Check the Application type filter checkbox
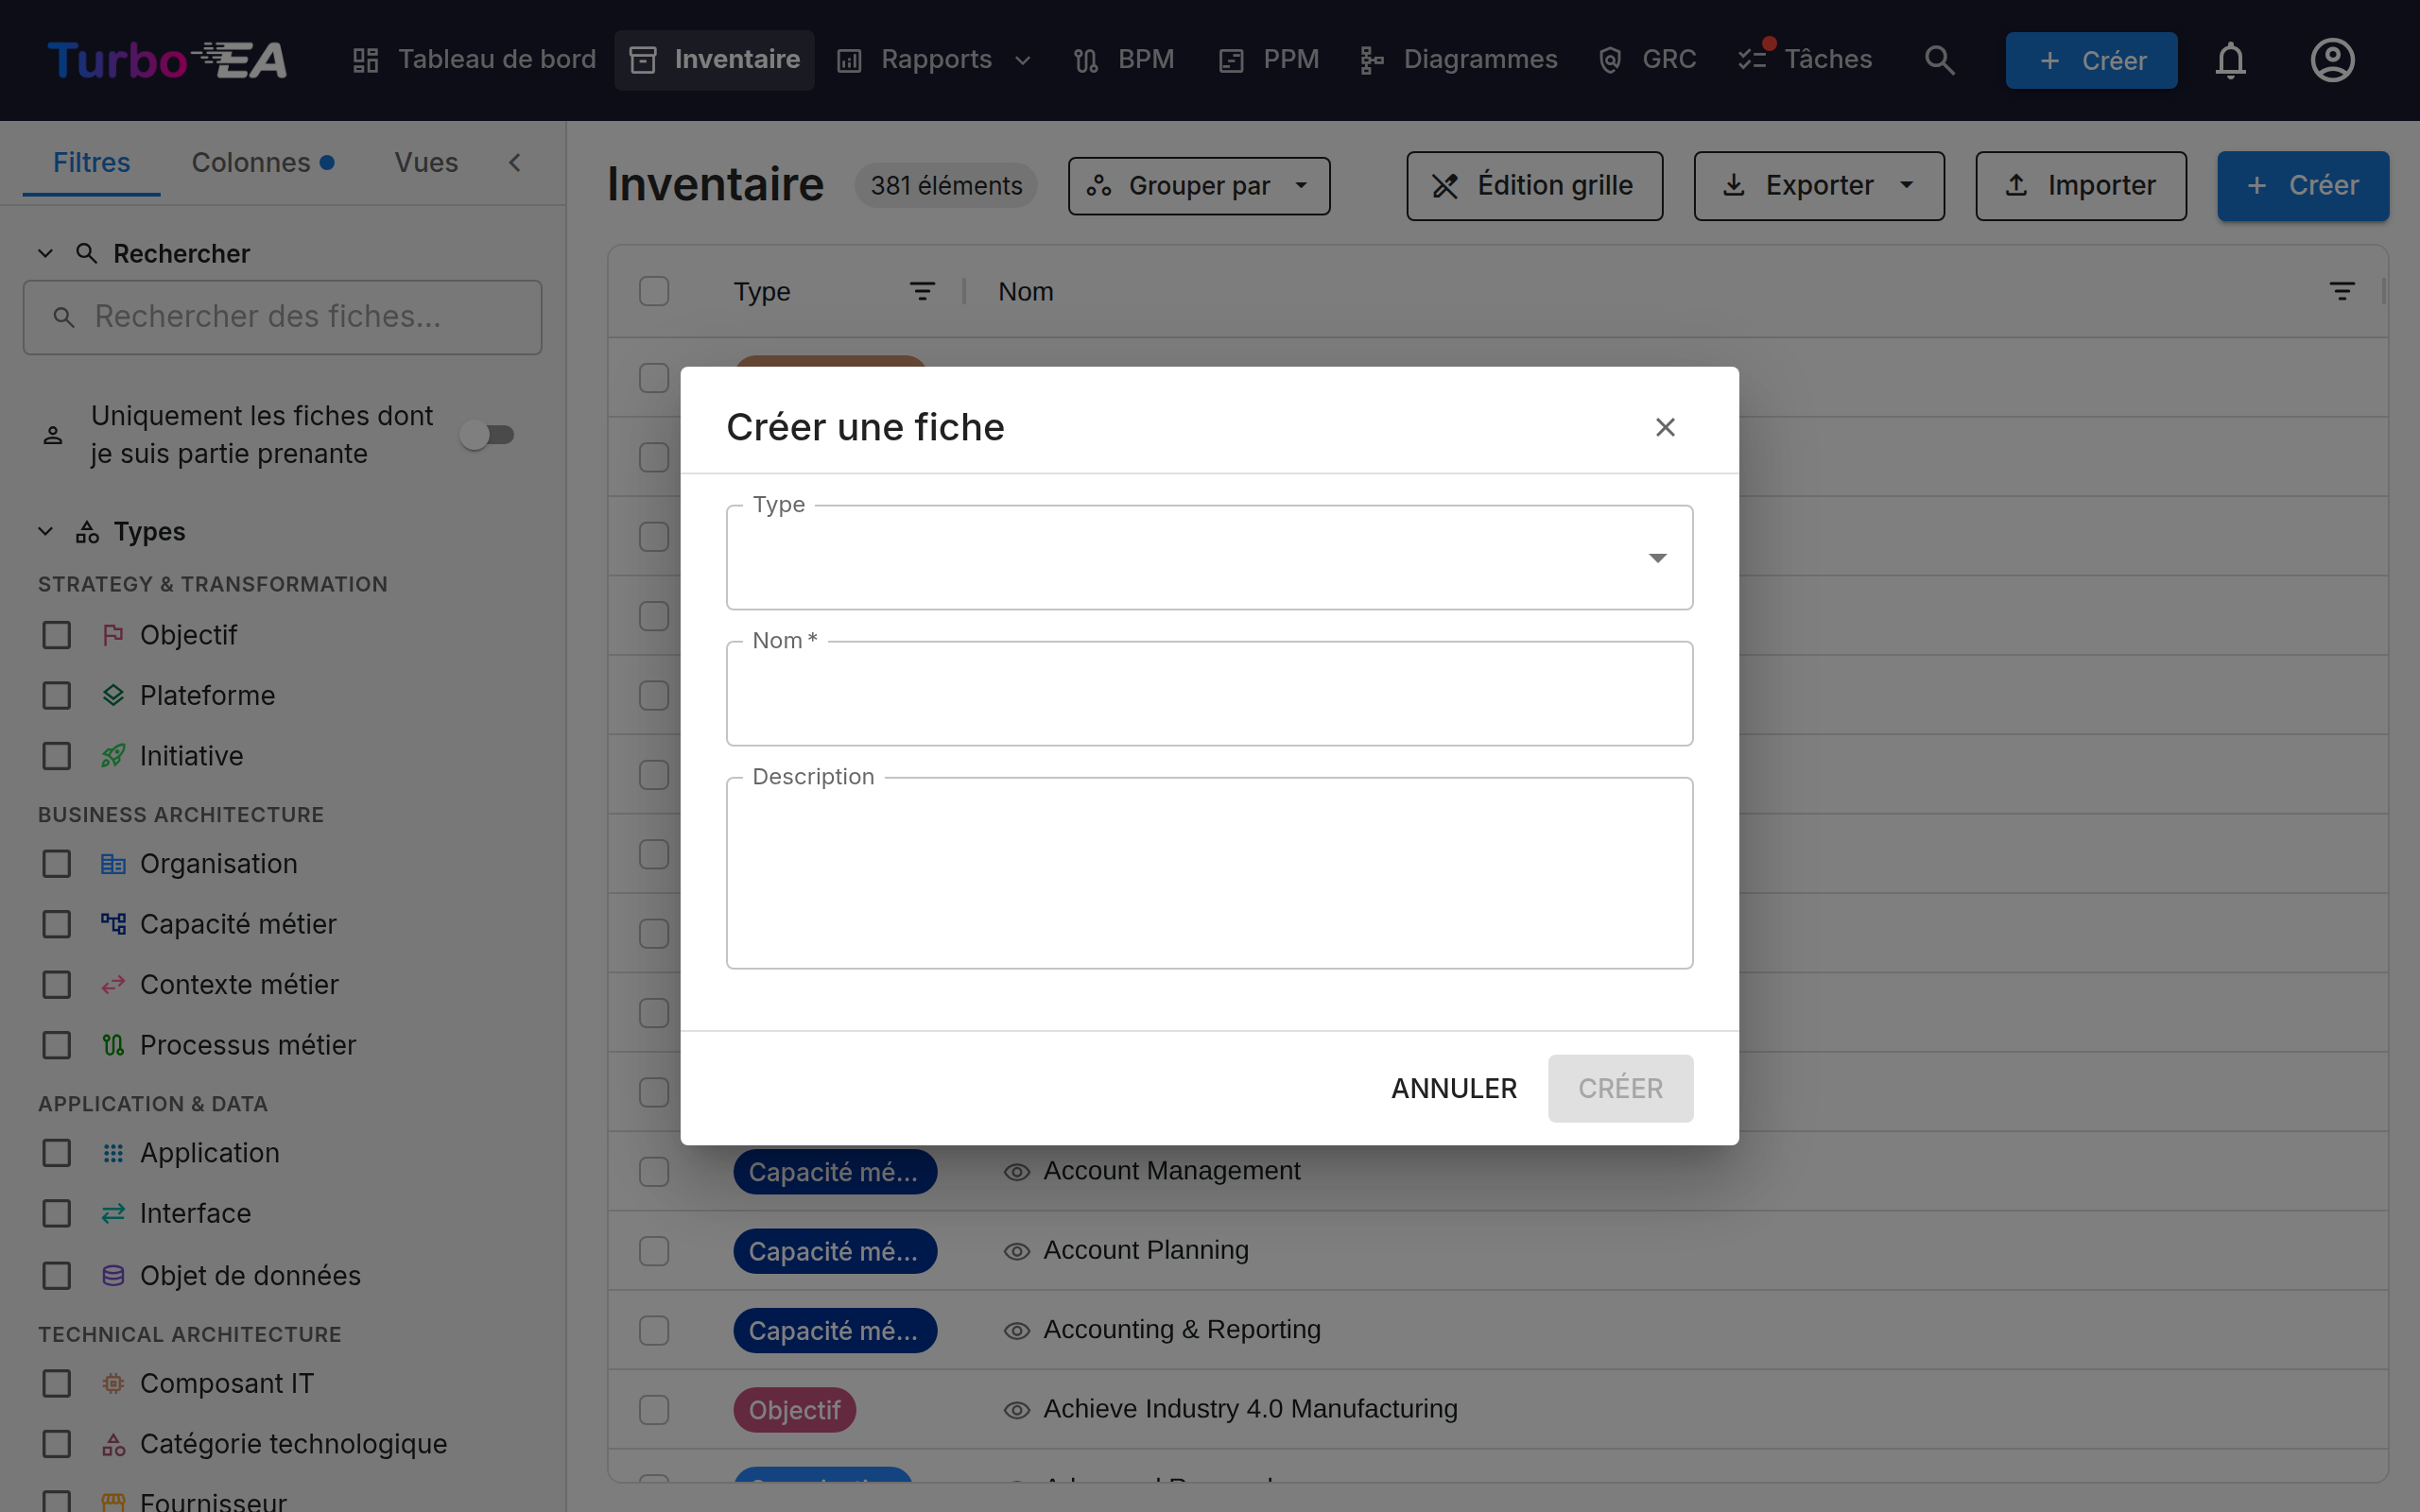The height and width of the screenshot is (1512, 2420). tap(57, 1153)
